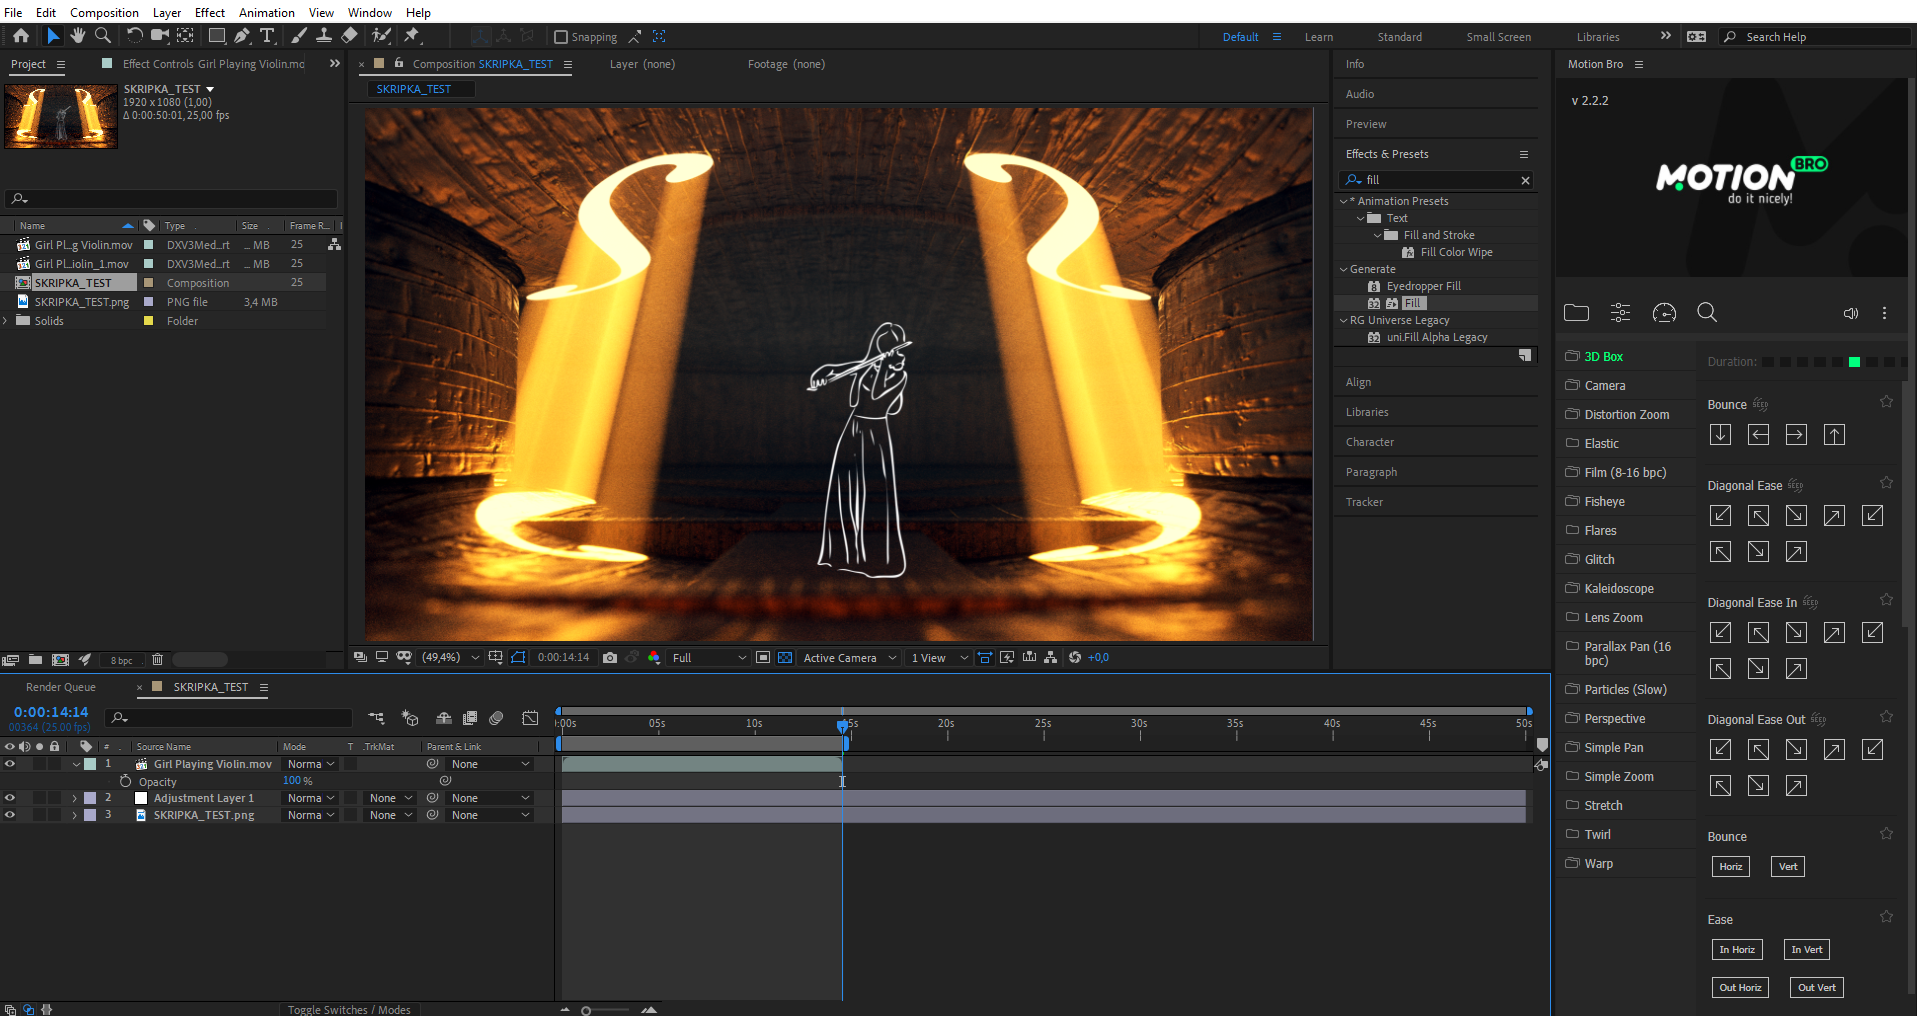Select the Pen tool

242,36
